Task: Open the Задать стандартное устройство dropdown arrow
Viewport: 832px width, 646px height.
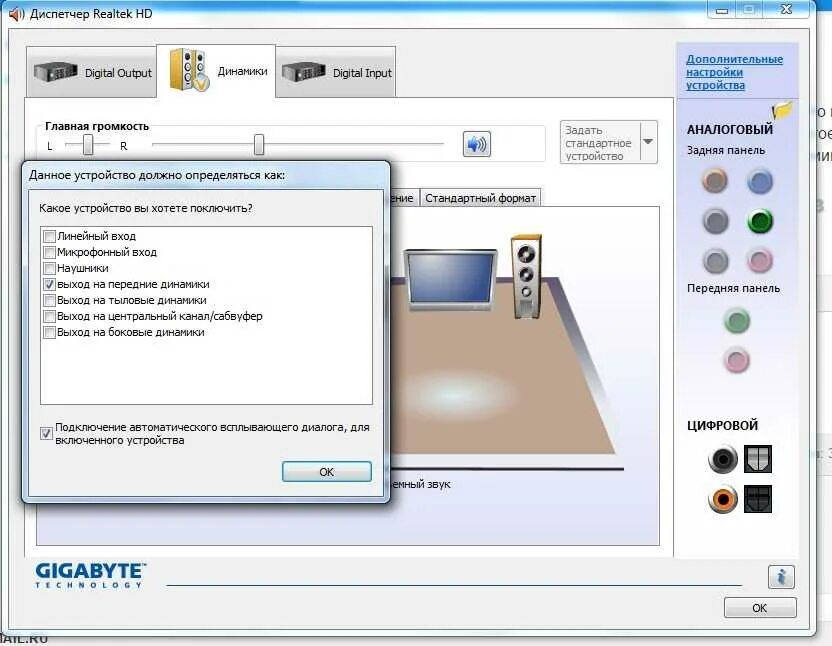Action: coord(648,142)
